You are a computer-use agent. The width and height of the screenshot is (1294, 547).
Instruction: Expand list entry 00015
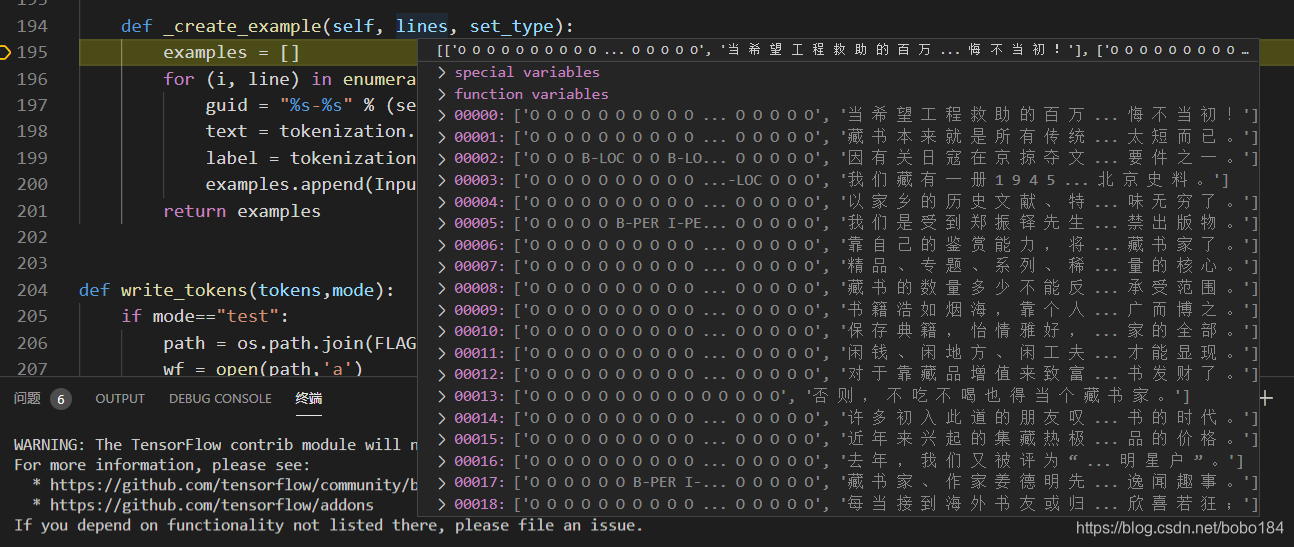(442, 439)
